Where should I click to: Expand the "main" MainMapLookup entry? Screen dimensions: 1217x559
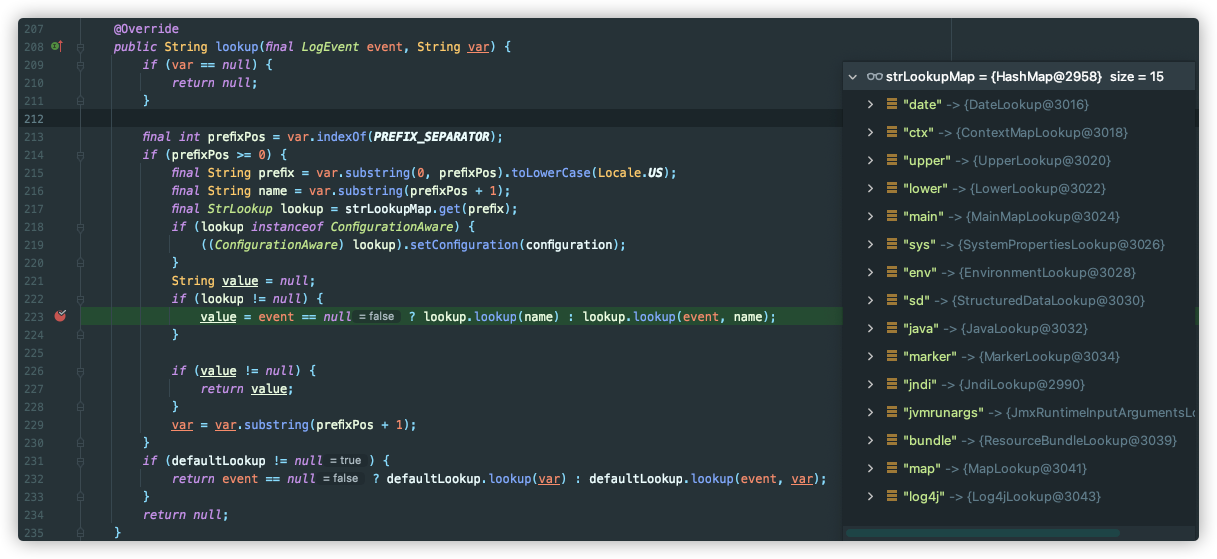pos(870,216)
